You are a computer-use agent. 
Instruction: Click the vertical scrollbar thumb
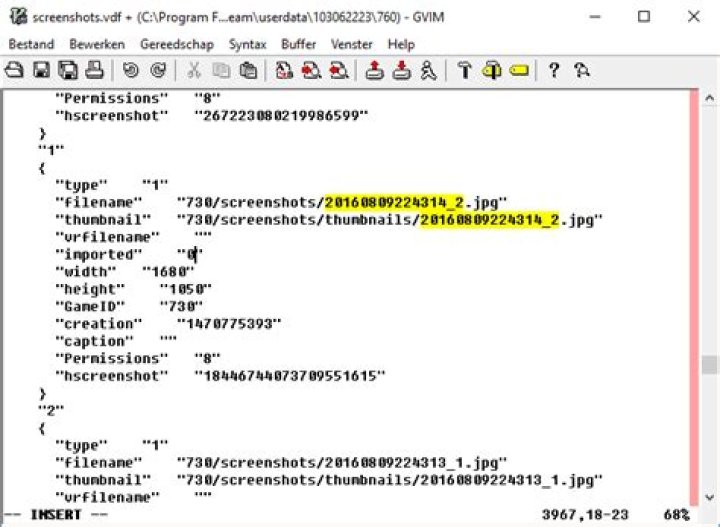point(709,365)
